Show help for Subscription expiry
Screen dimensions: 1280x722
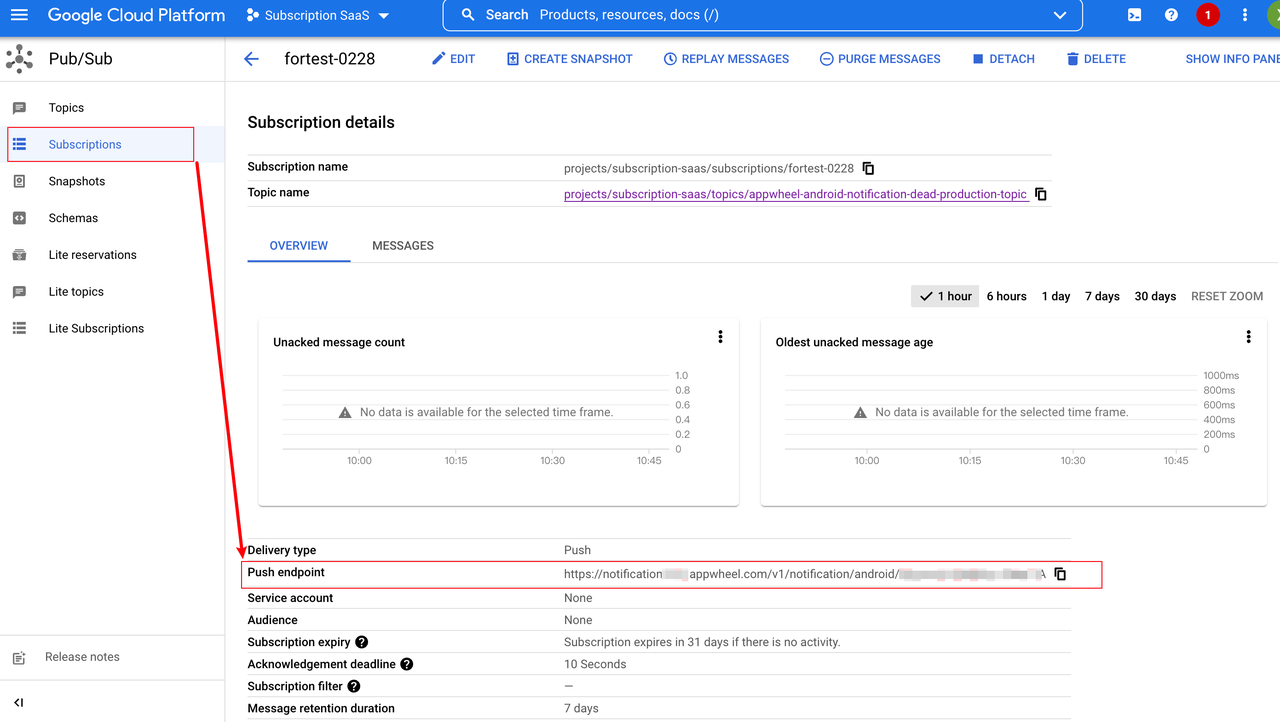pos(362,642)
